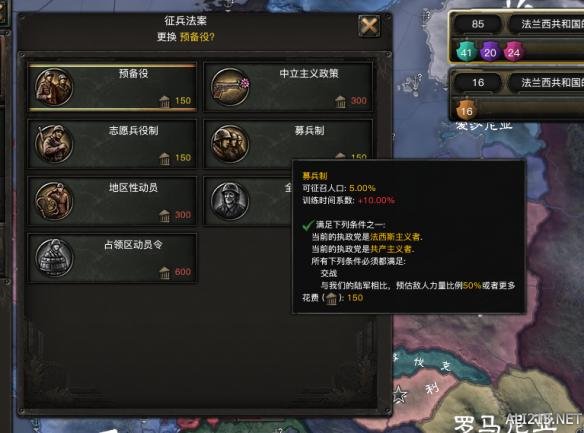
Task: Close the 征兵法案 window
Action: click(x=369, y=26)
